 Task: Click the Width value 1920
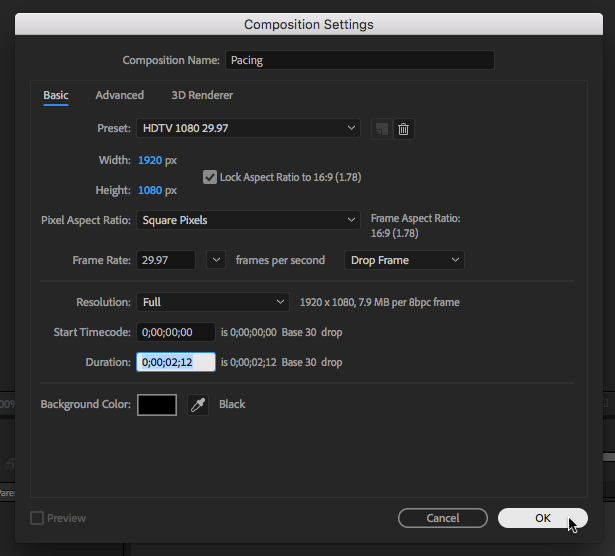[x=148, y=160]
